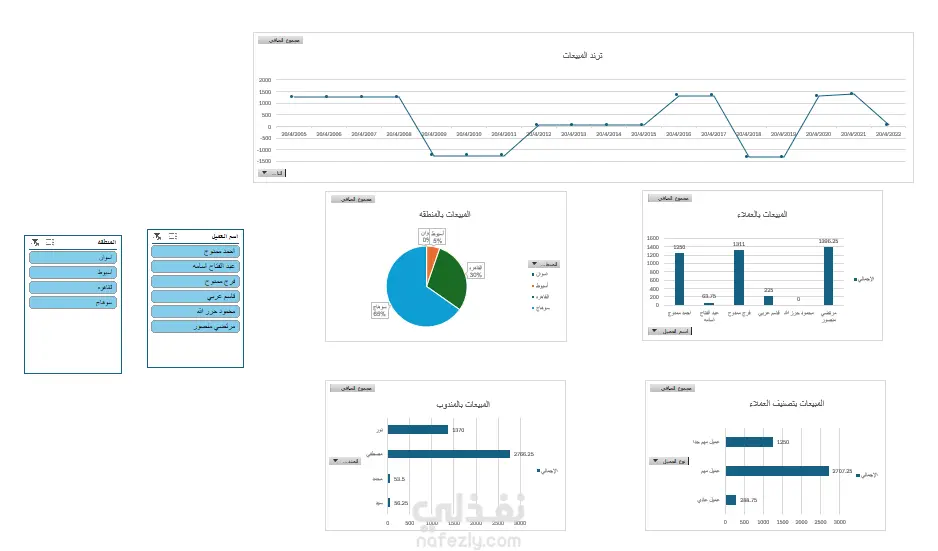Click the القاهره 30% data label on pie
The width and height of the screenshot is (938, 551).
pyautogui.click(x=476, y=271)
